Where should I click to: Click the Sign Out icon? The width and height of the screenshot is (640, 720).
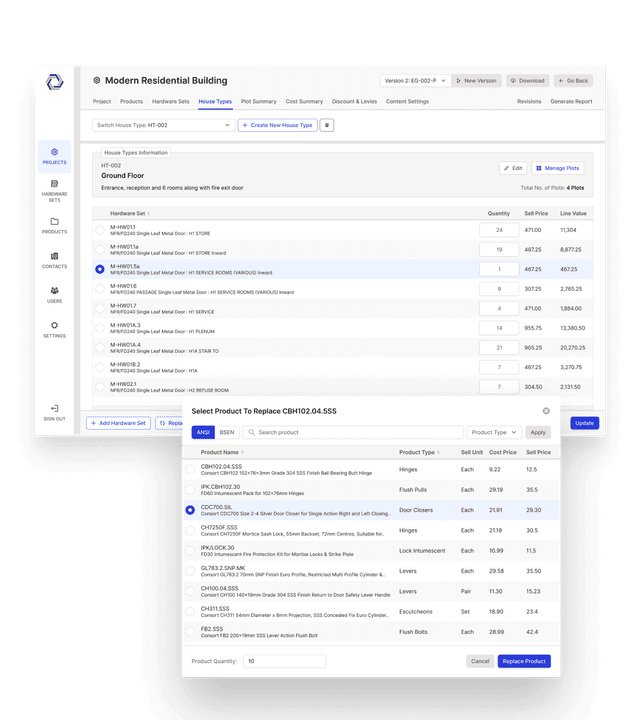[54, 411]
